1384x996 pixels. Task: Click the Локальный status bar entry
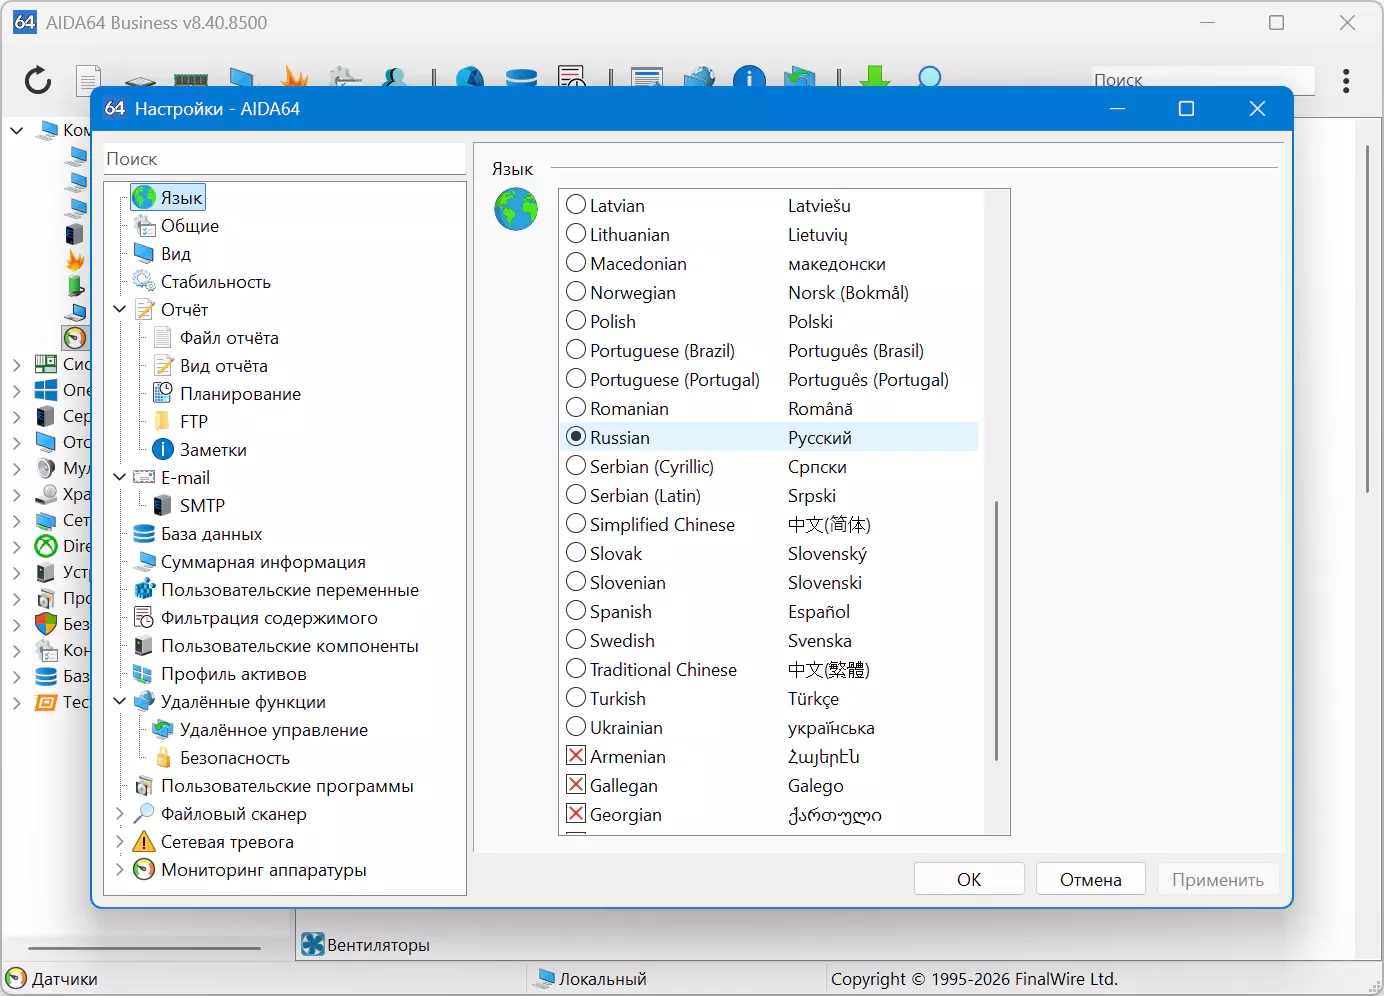[591, 979]
